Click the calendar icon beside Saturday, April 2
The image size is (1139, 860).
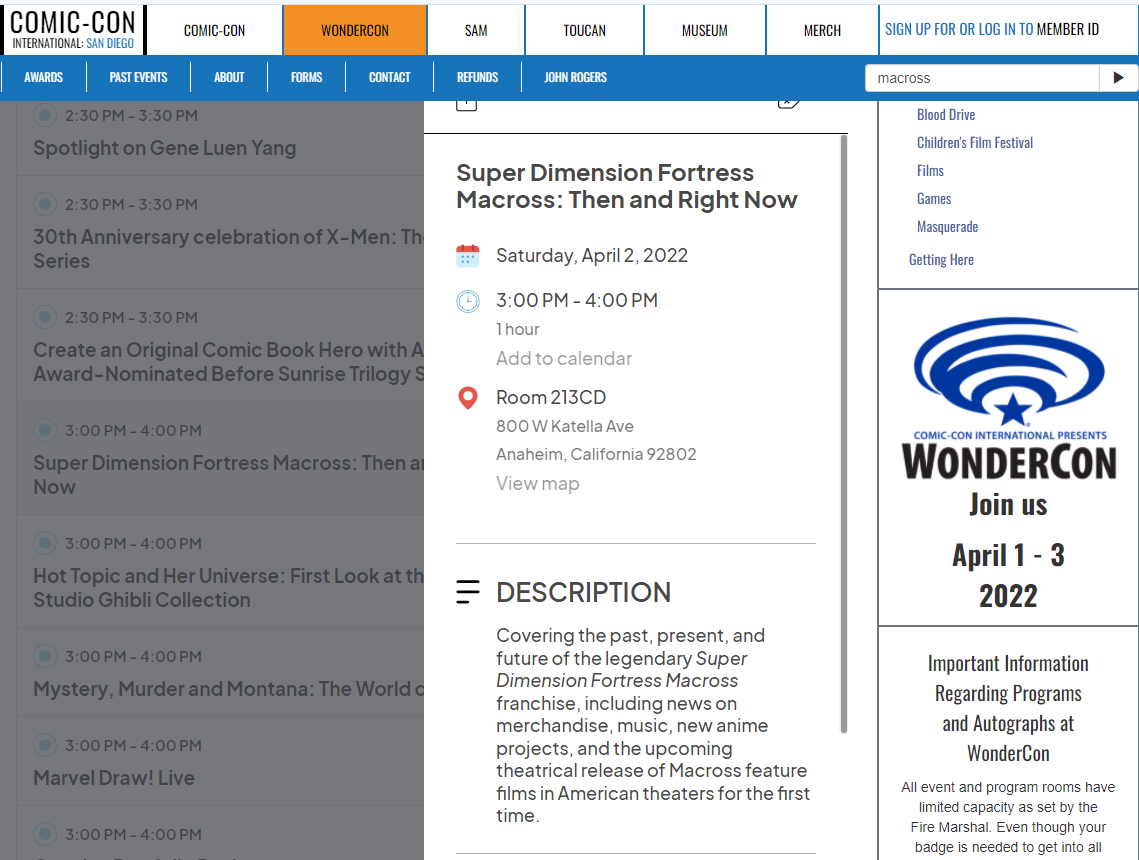pyautogui.click(x=468, y=256)
